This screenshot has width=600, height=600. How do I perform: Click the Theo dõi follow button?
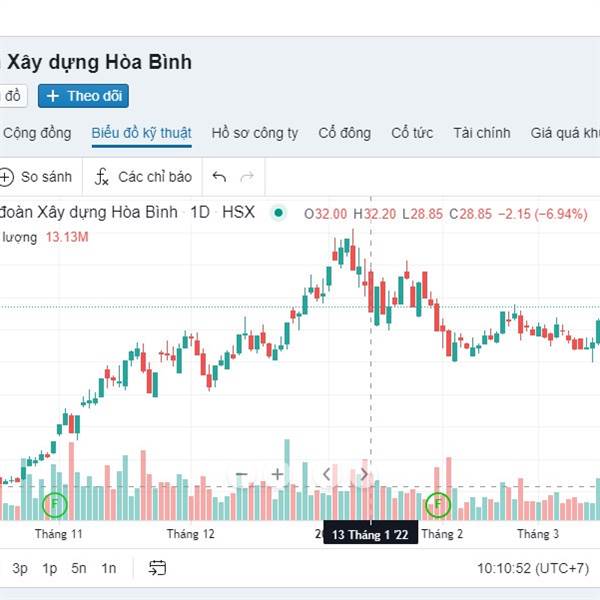pyautogui.click(x=83, y=96)
